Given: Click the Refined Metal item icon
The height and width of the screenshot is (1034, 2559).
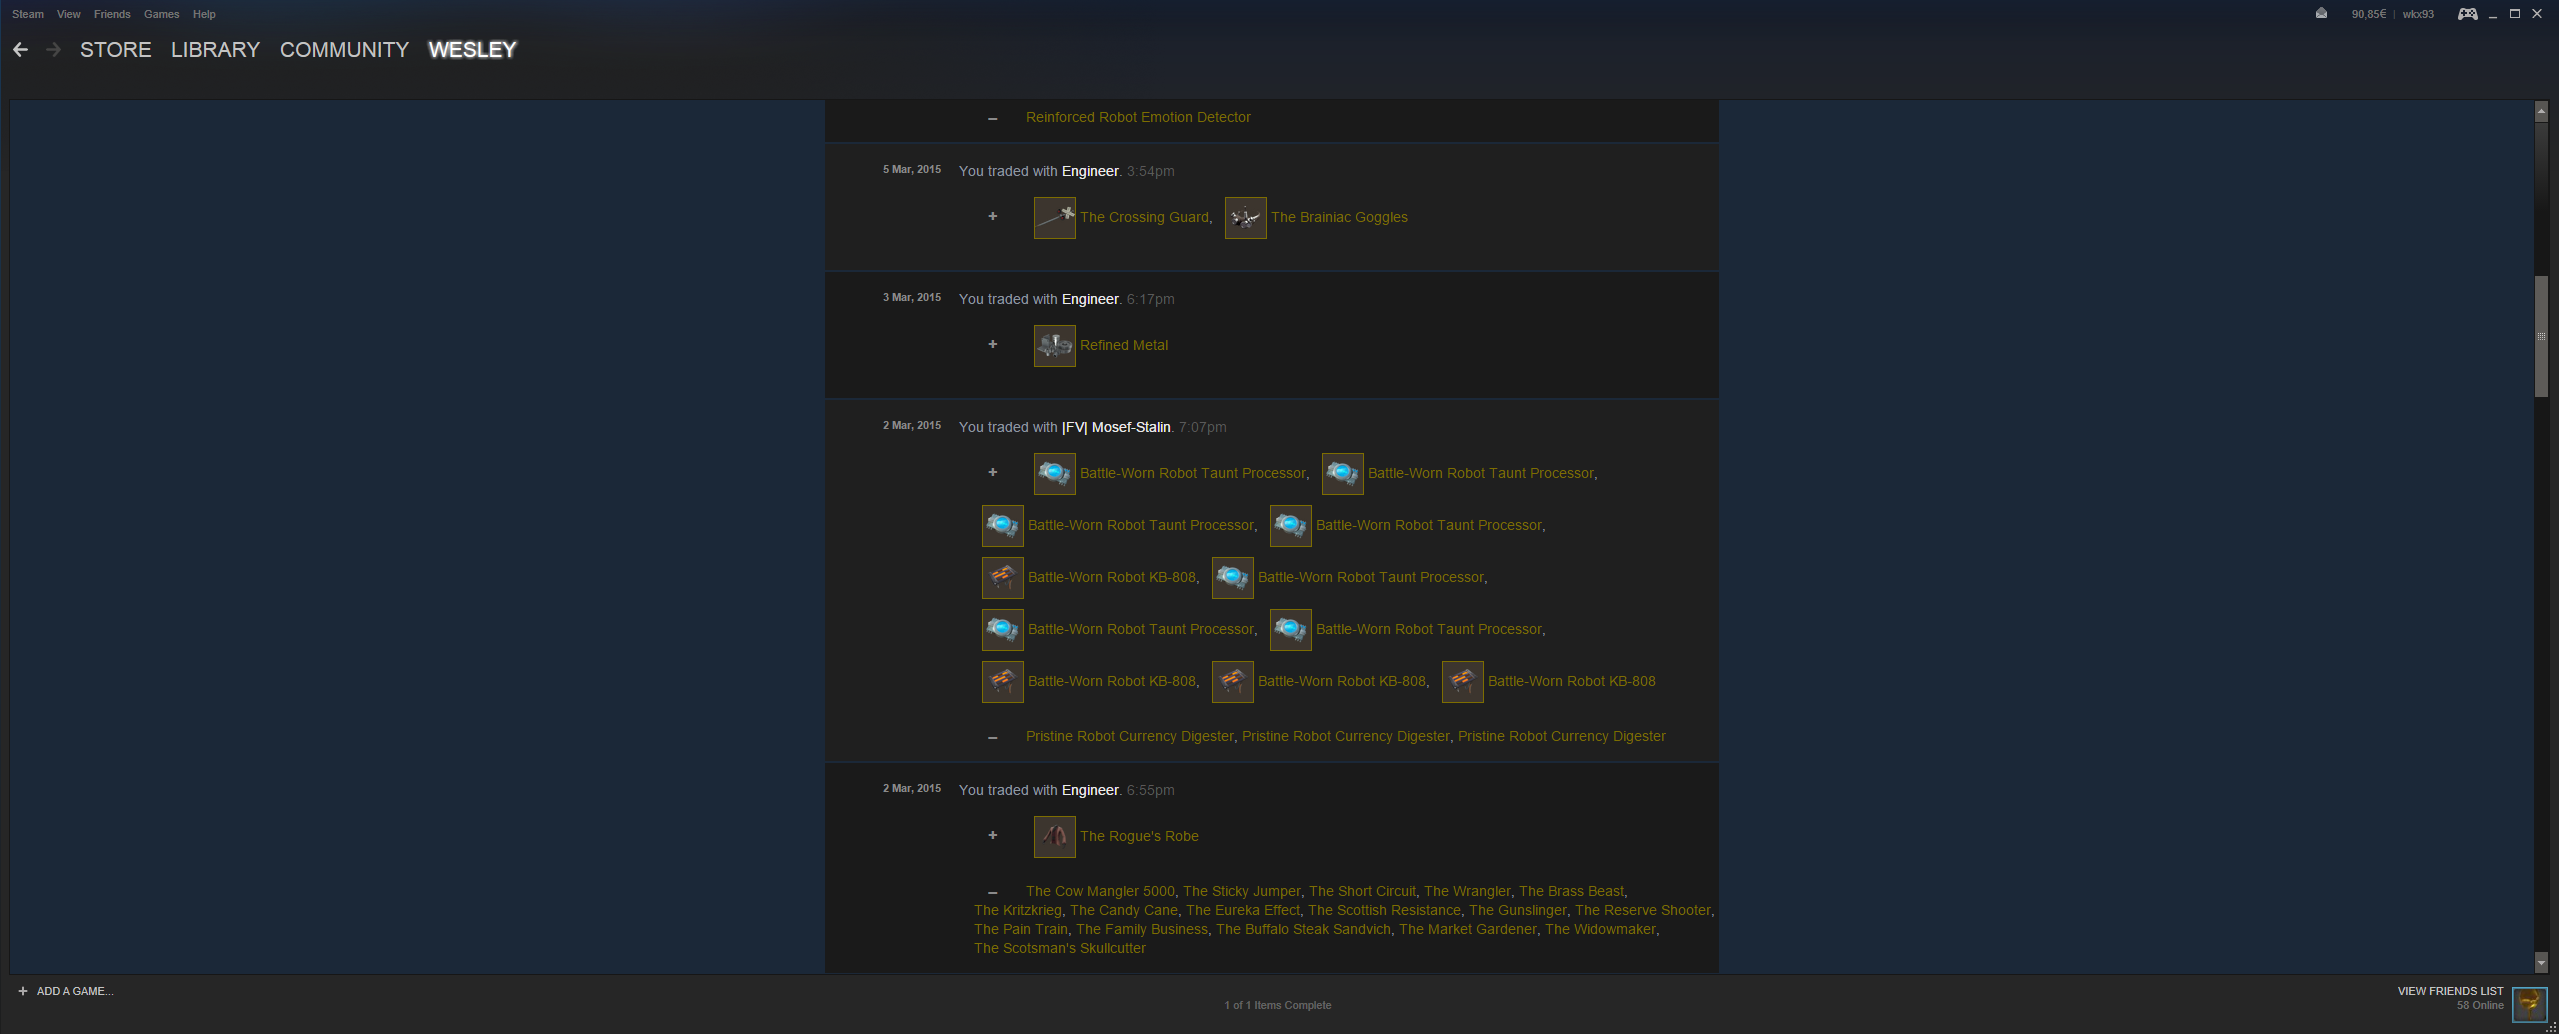Looking at the screenshot, I should tap(1054, 346).
